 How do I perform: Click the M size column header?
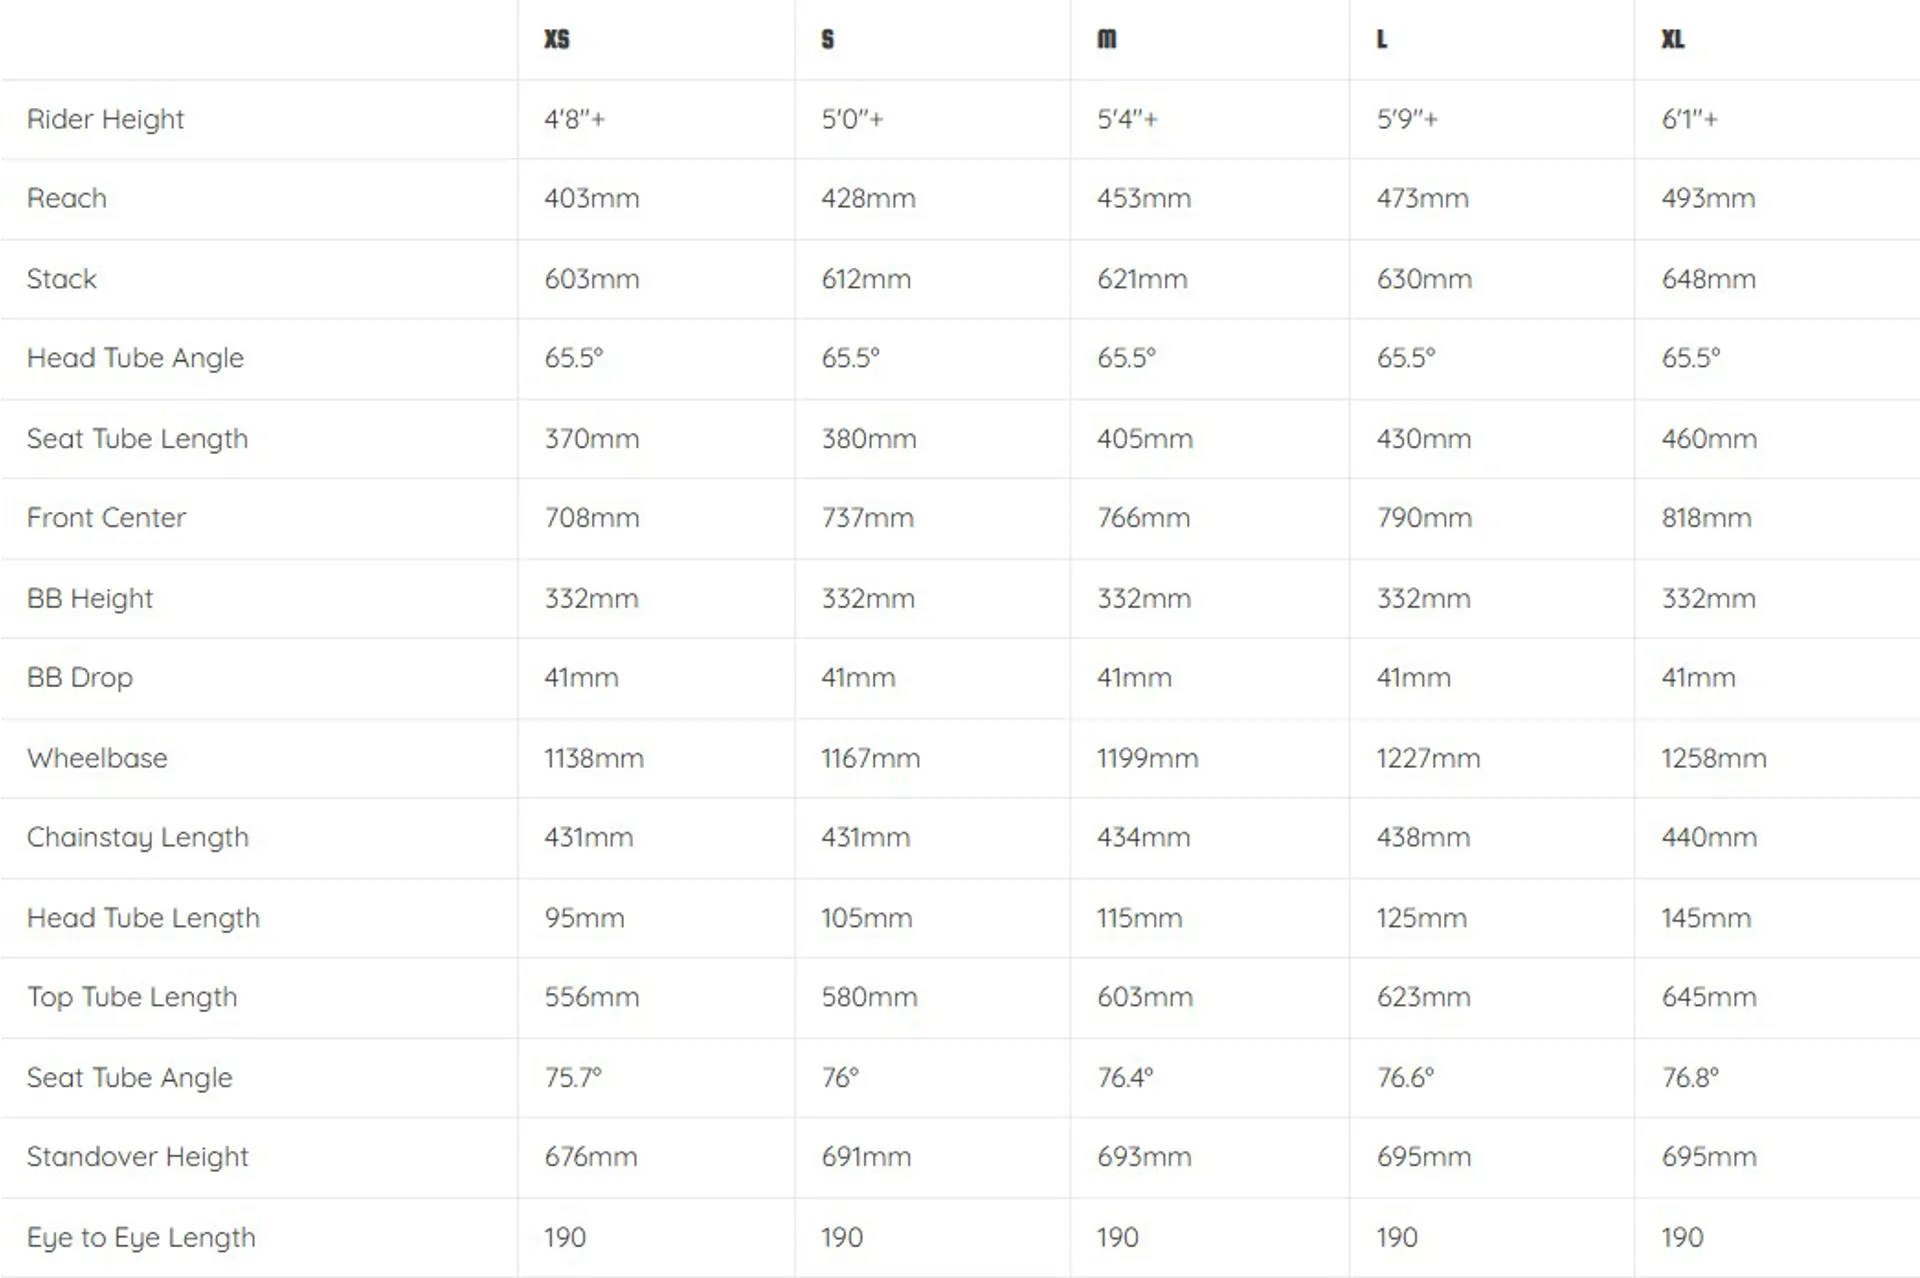(1107, 39)
